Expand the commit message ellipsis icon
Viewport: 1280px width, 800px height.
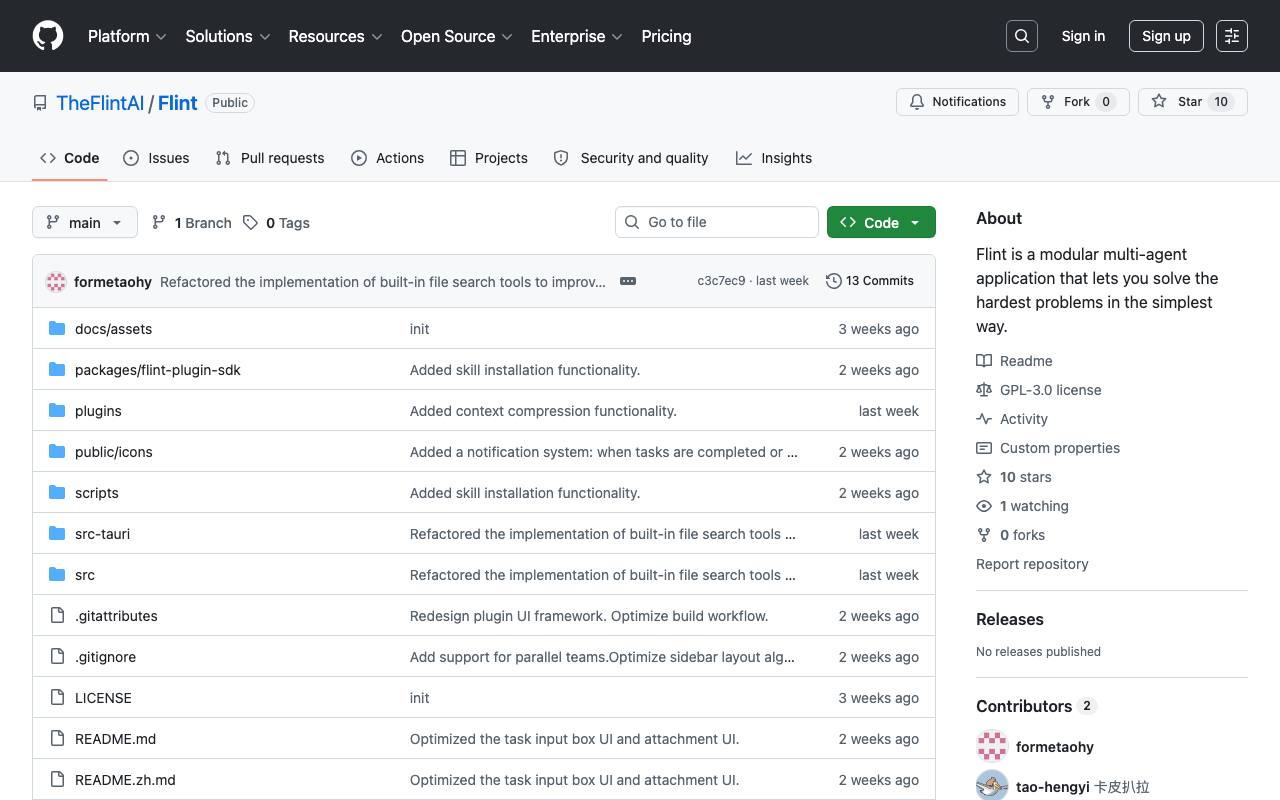tap(628, 281)
